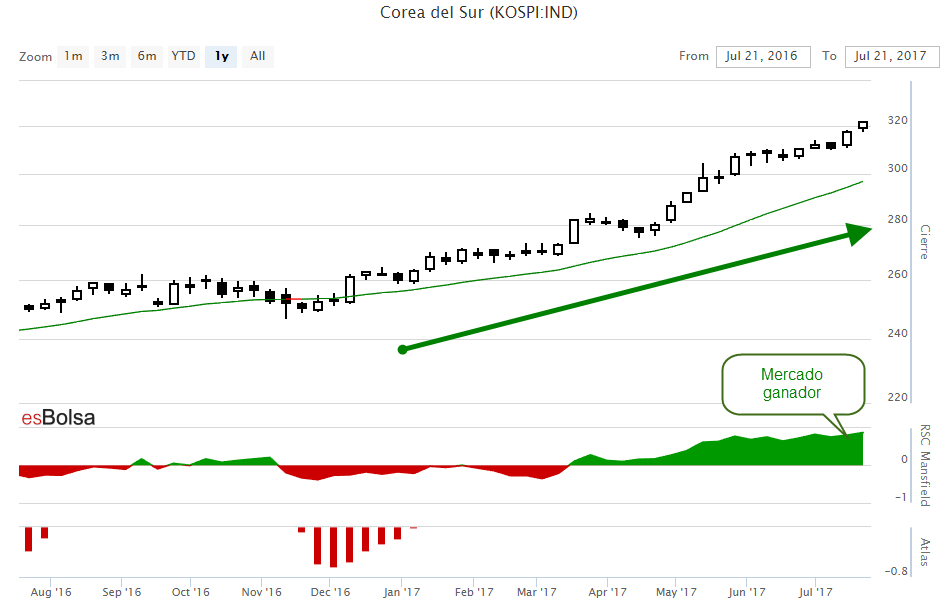Click the -1 RSC Mansfield axis value
946x615 pixels.
coord(901,497)
